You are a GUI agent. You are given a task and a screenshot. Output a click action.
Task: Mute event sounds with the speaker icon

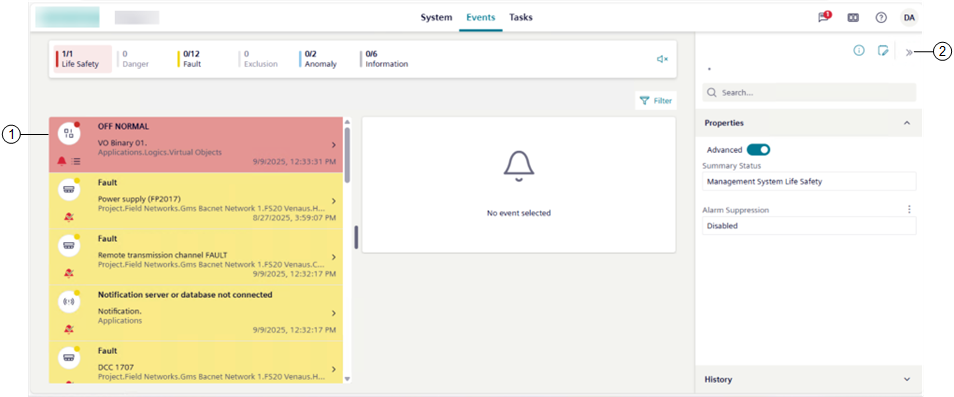[x=663, y=59]
